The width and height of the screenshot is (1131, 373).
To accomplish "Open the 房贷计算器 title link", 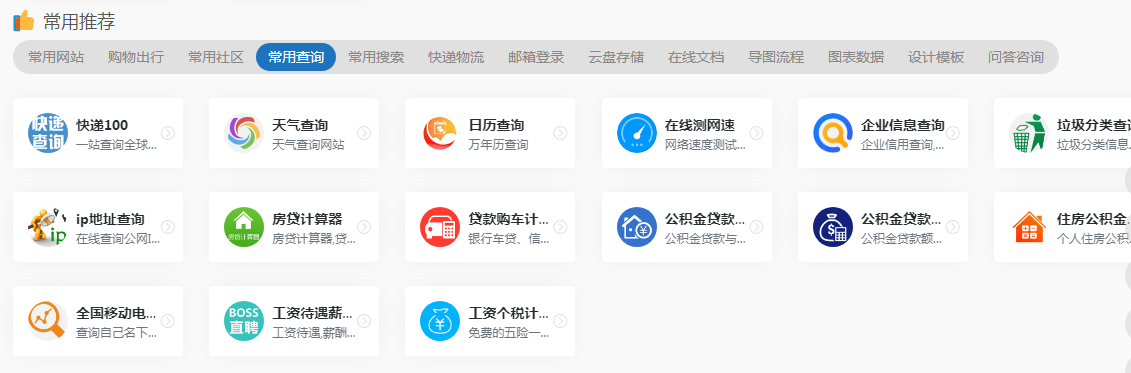I will [x=307, y=219].
